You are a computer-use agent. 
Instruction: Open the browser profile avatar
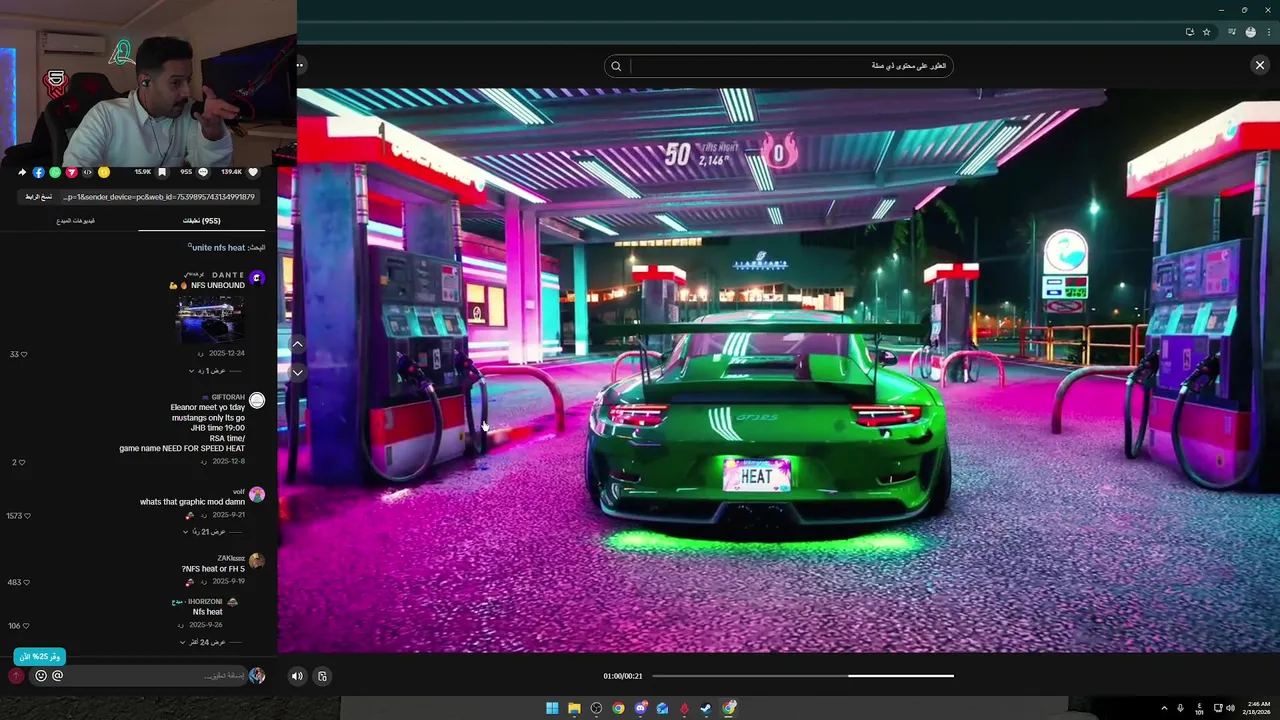coord(1250,32)
